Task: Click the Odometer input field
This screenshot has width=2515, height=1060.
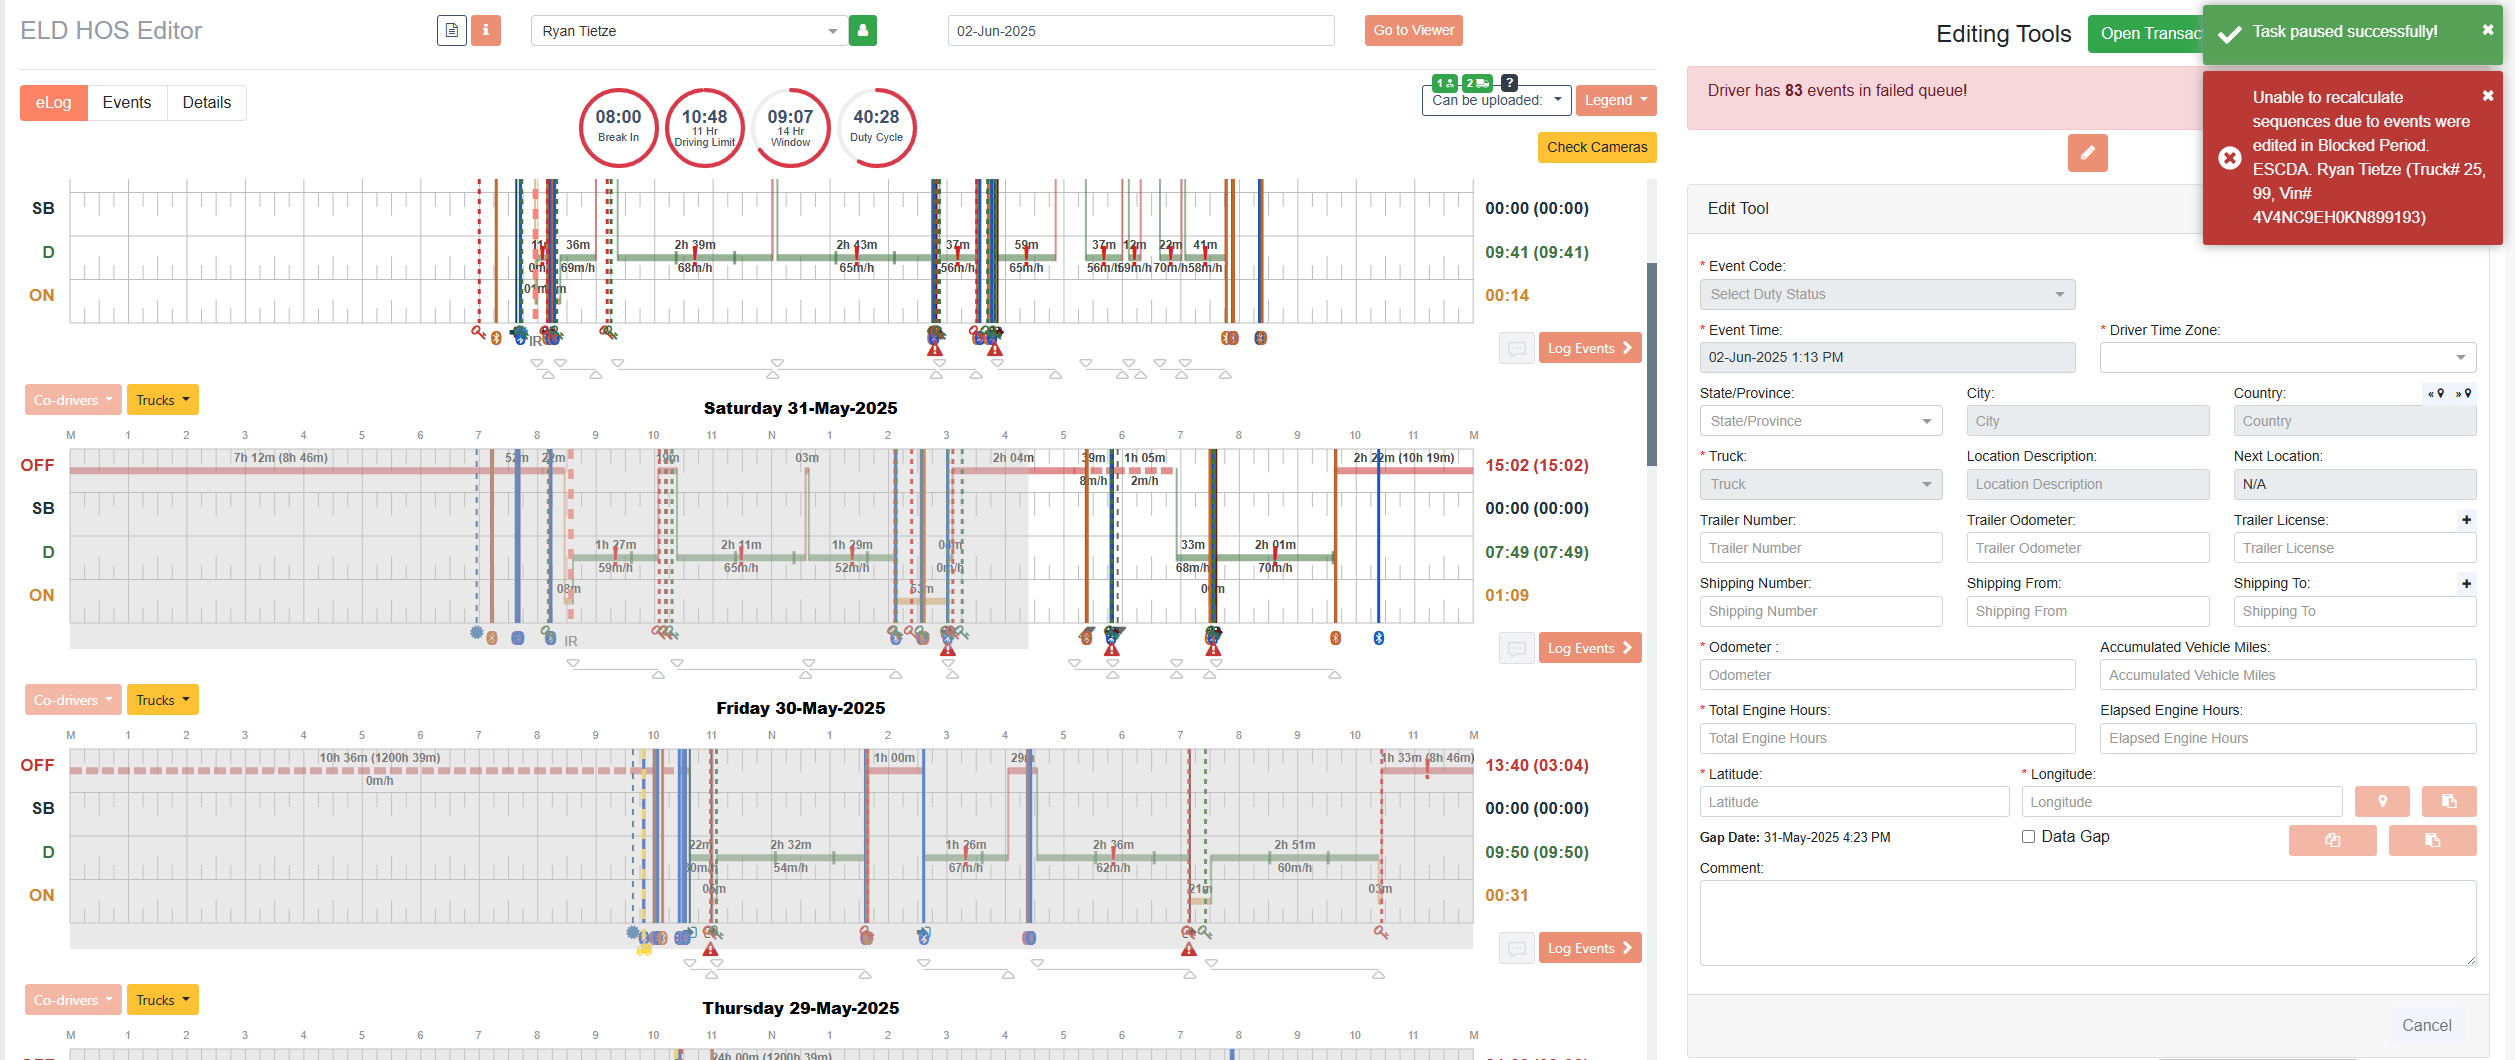Action: click(x=1887, y=675)
